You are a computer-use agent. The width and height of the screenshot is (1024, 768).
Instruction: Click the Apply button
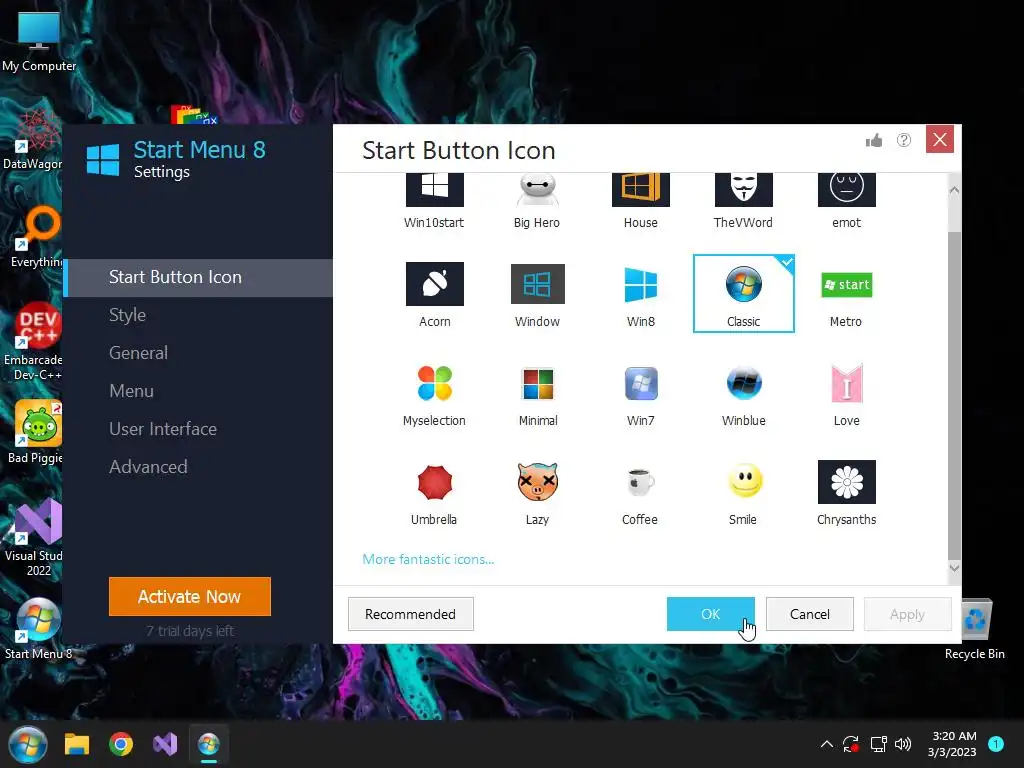click(907, 614)
